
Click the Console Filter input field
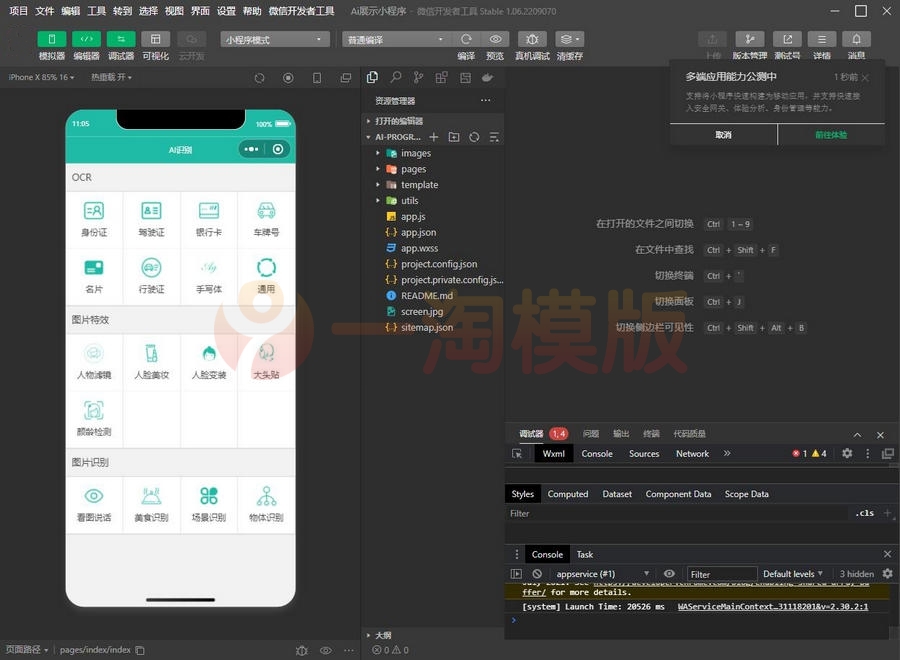[x=722, y=574]
